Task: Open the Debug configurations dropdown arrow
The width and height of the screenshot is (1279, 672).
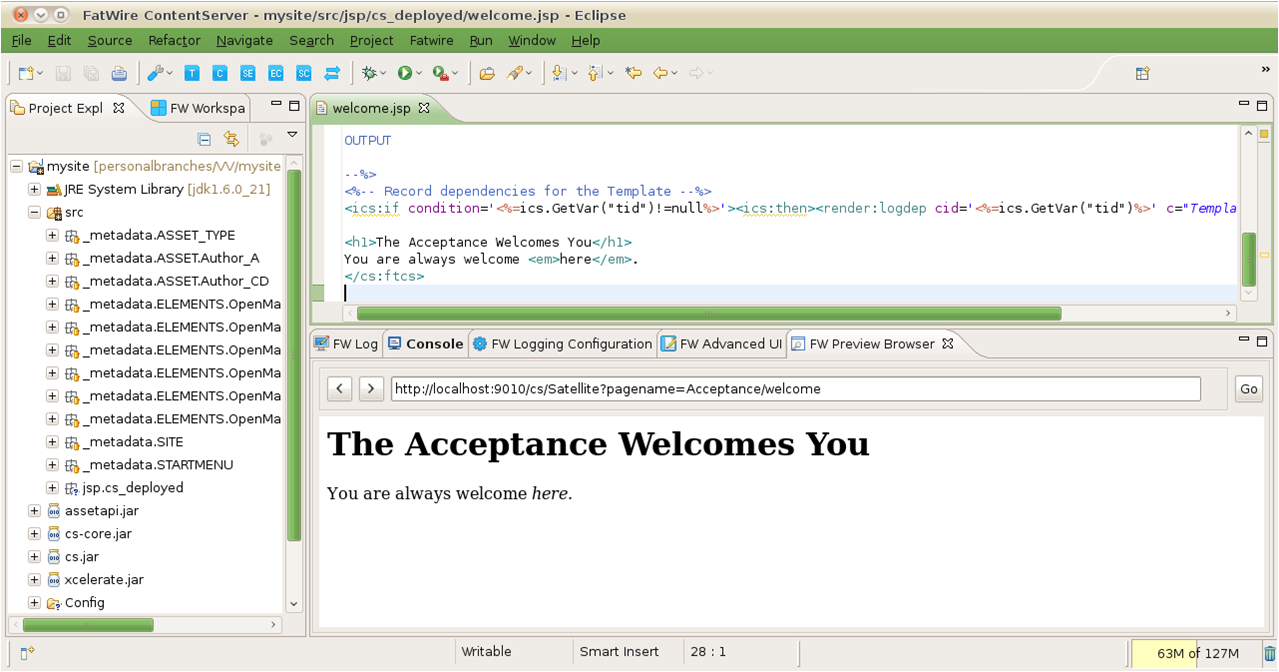Action: click(383, 74)
